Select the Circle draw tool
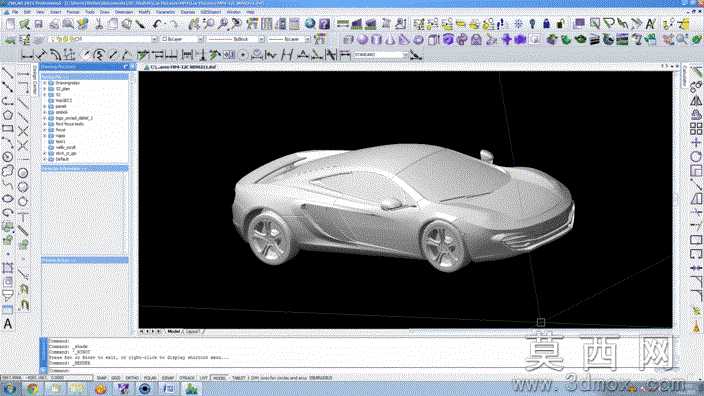The height and width of the screenshot is (396, 704). 7,157
